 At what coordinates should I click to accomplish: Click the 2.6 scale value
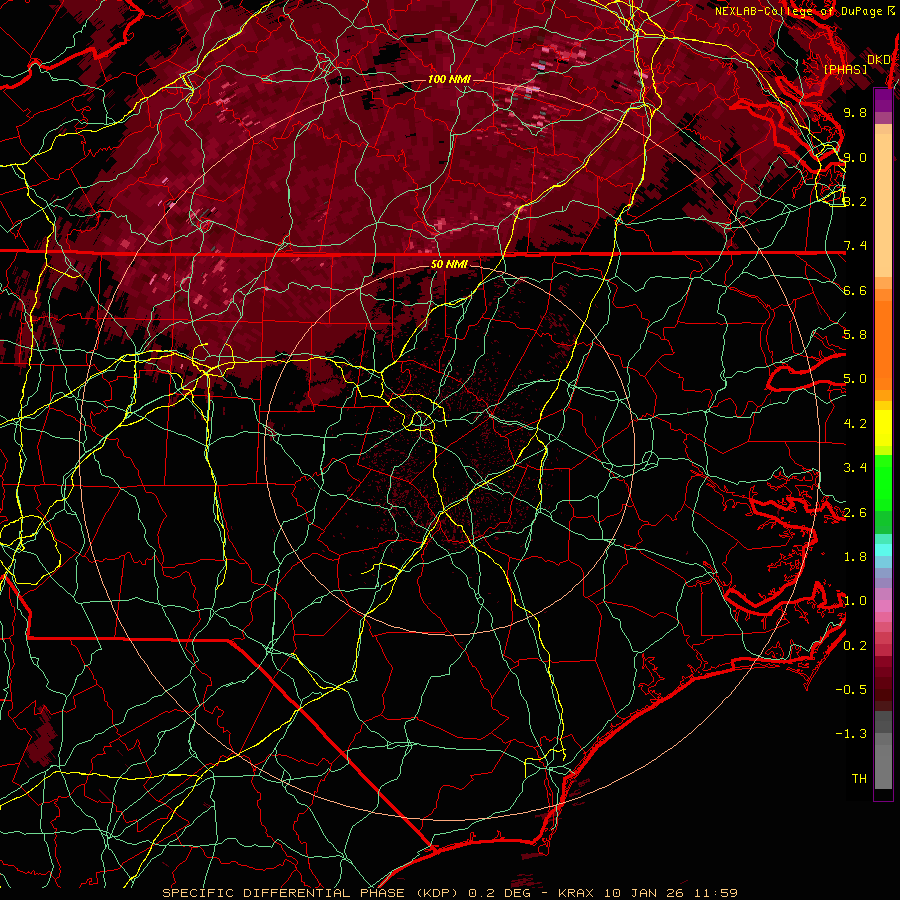855,513
